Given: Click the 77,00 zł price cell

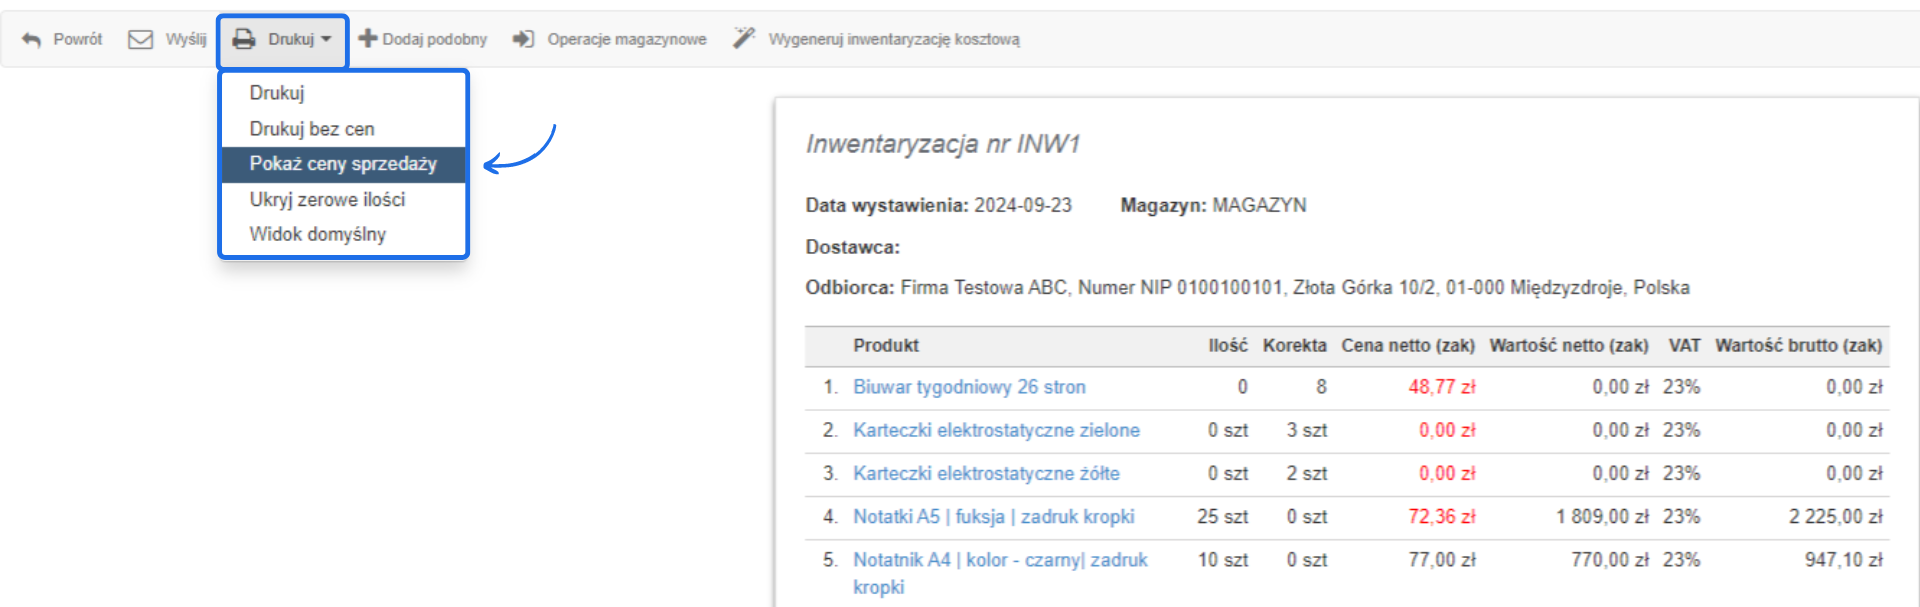Looking at the screenshot, I should click(x=1442, y=560).
